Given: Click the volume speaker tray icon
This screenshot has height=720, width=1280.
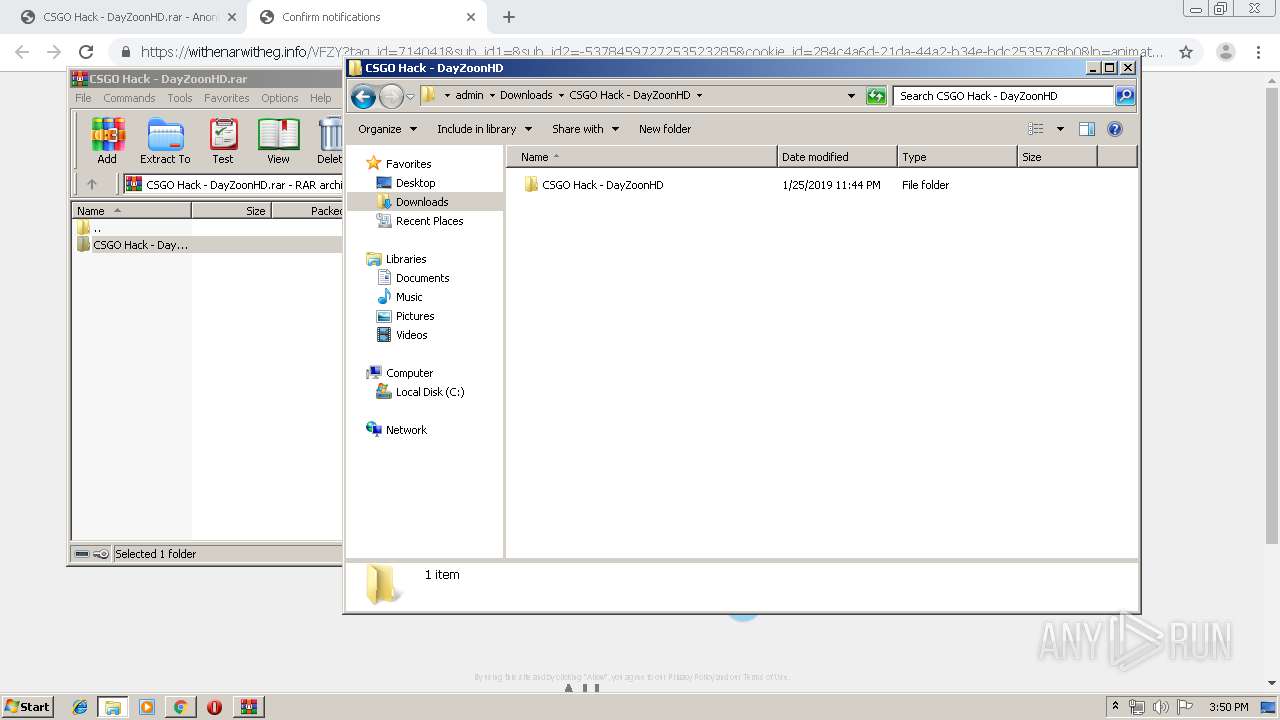Looking at the screenshot, I should tap(1161, 707).
